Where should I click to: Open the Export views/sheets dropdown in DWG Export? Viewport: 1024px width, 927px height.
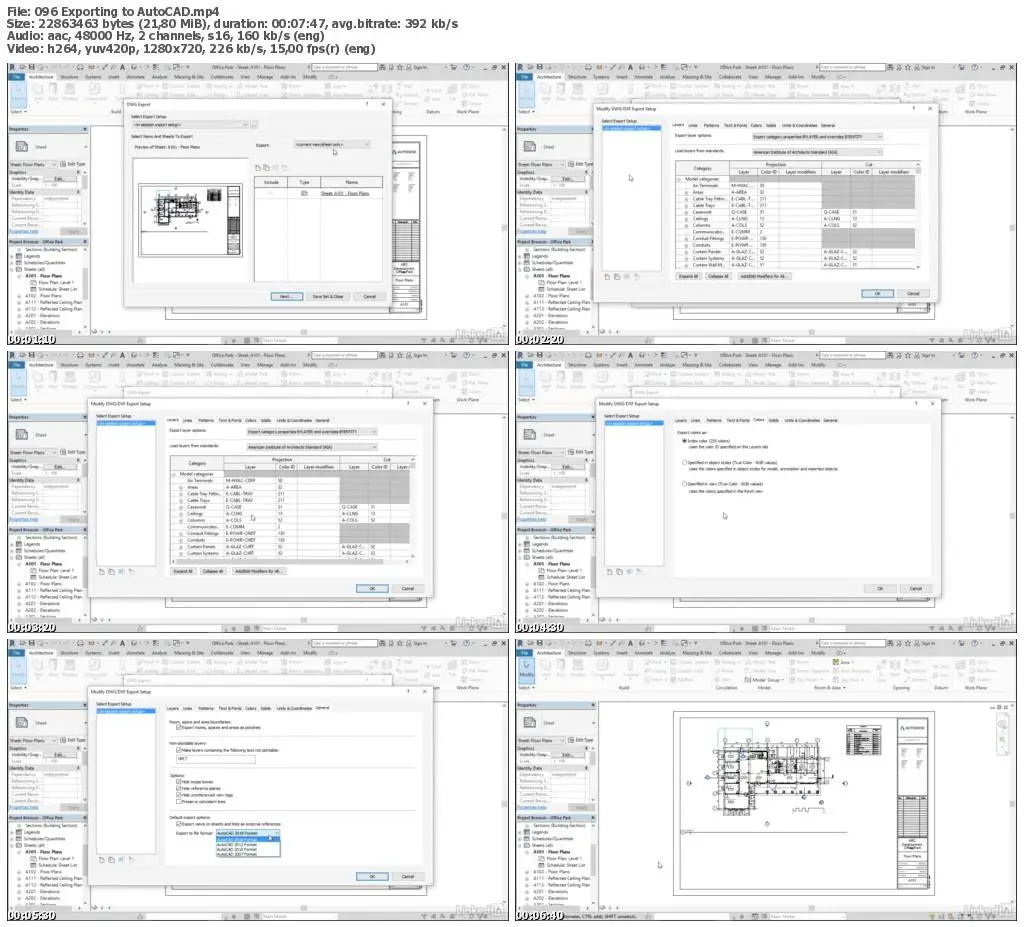point(332,144)
